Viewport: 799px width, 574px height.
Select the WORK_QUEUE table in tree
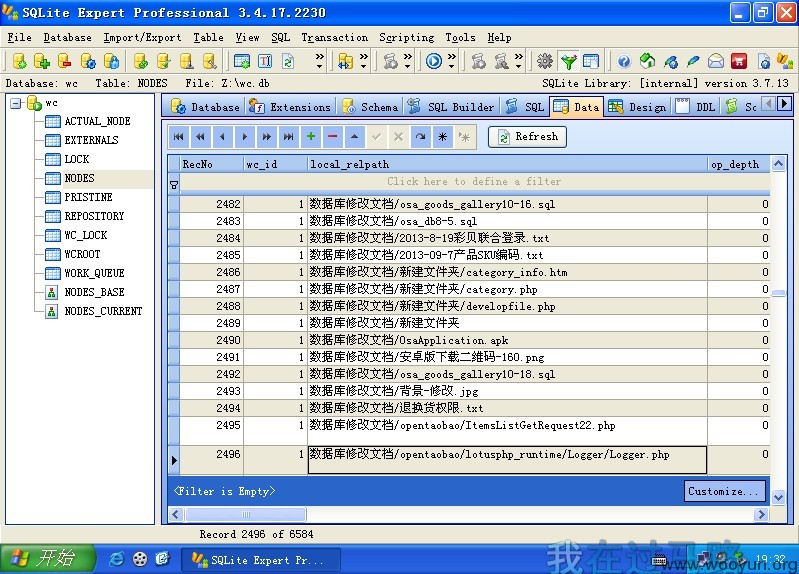tap(94, 273)
